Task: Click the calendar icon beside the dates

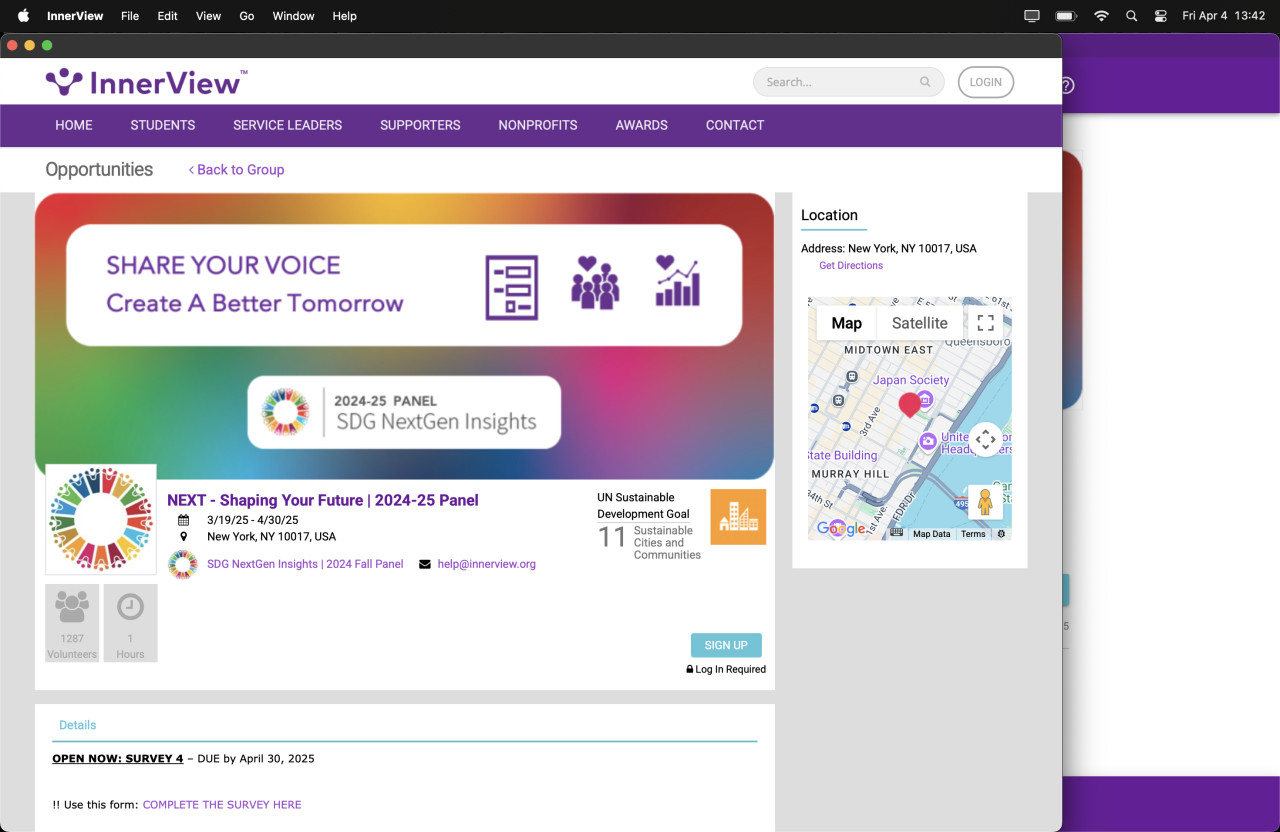Action: tap(183, 520)
